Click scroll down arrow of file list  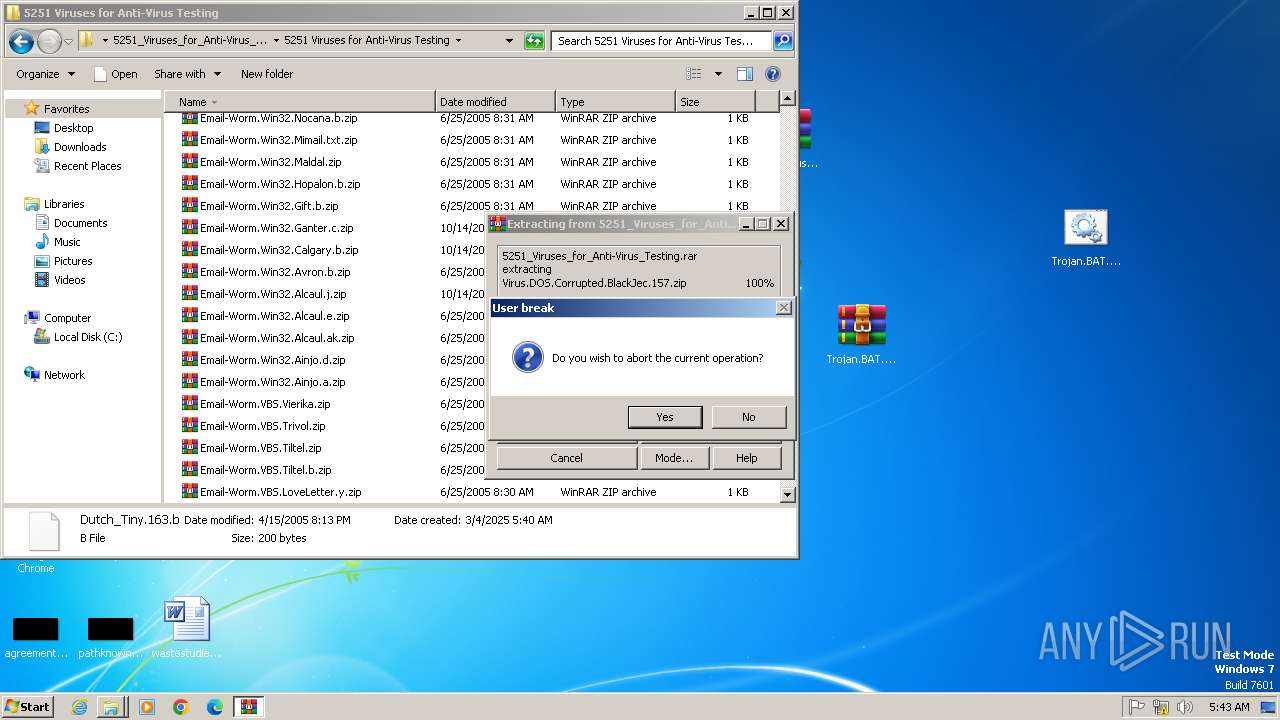pyautogui.click(x=787, y=494)
